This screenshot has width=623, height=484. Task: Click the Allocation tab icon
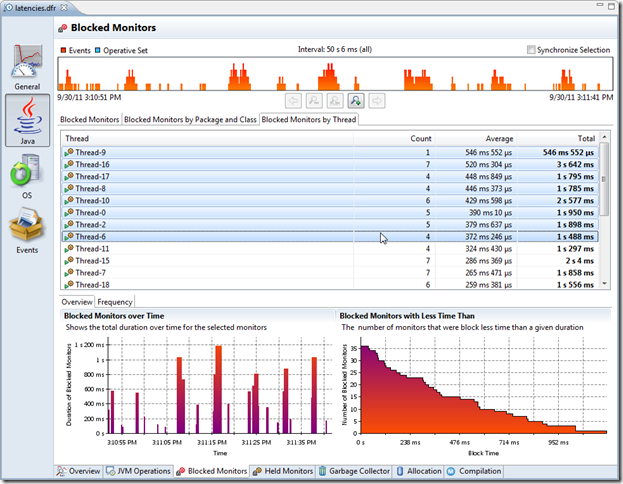point(400,471)
